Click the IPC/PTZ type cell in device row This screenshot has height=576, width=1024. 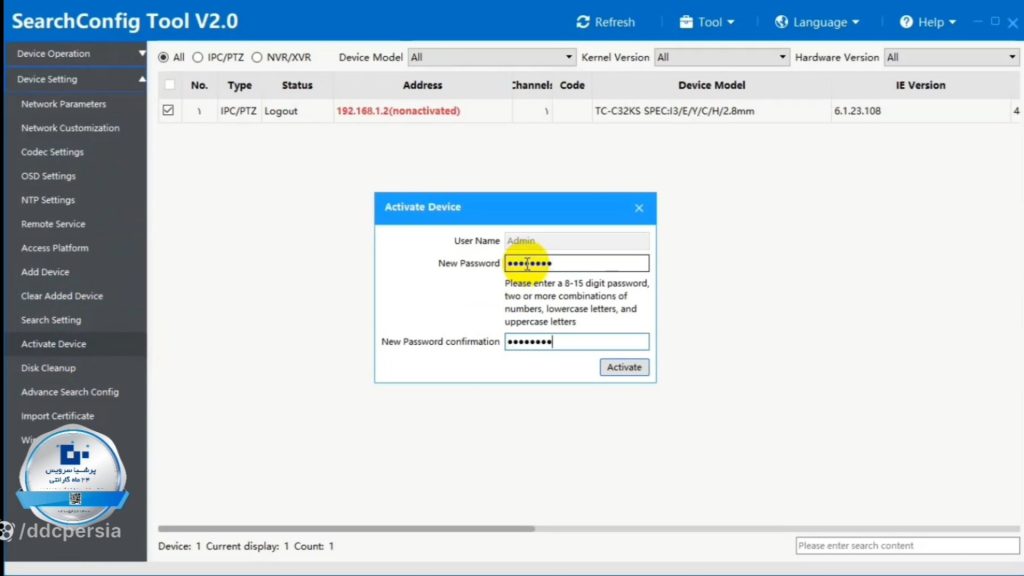tap(238, 111)
